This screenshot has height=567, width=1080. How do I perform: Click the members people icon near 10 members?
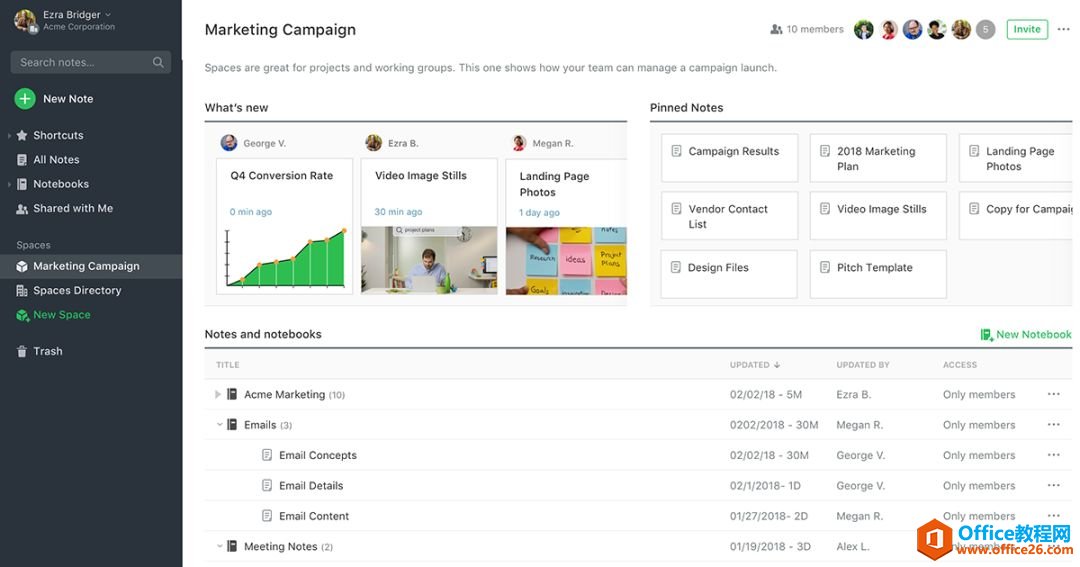pyautogui.click(x=776, y=29)
